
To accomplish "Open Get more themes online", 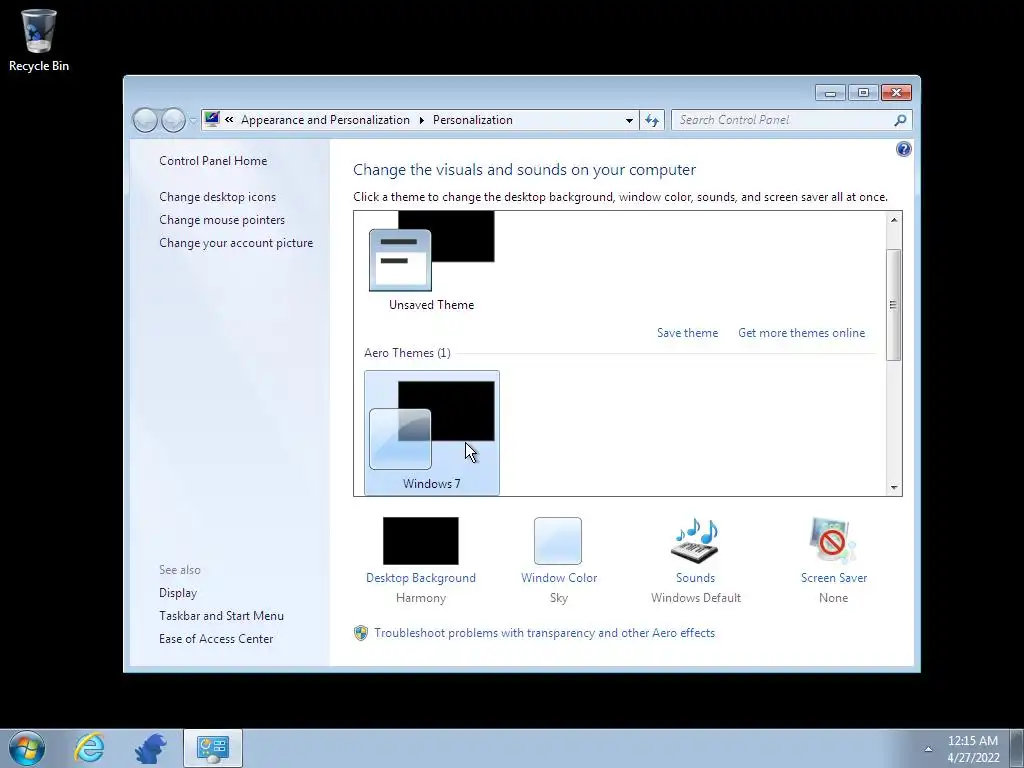I will (x=801, y=332).
